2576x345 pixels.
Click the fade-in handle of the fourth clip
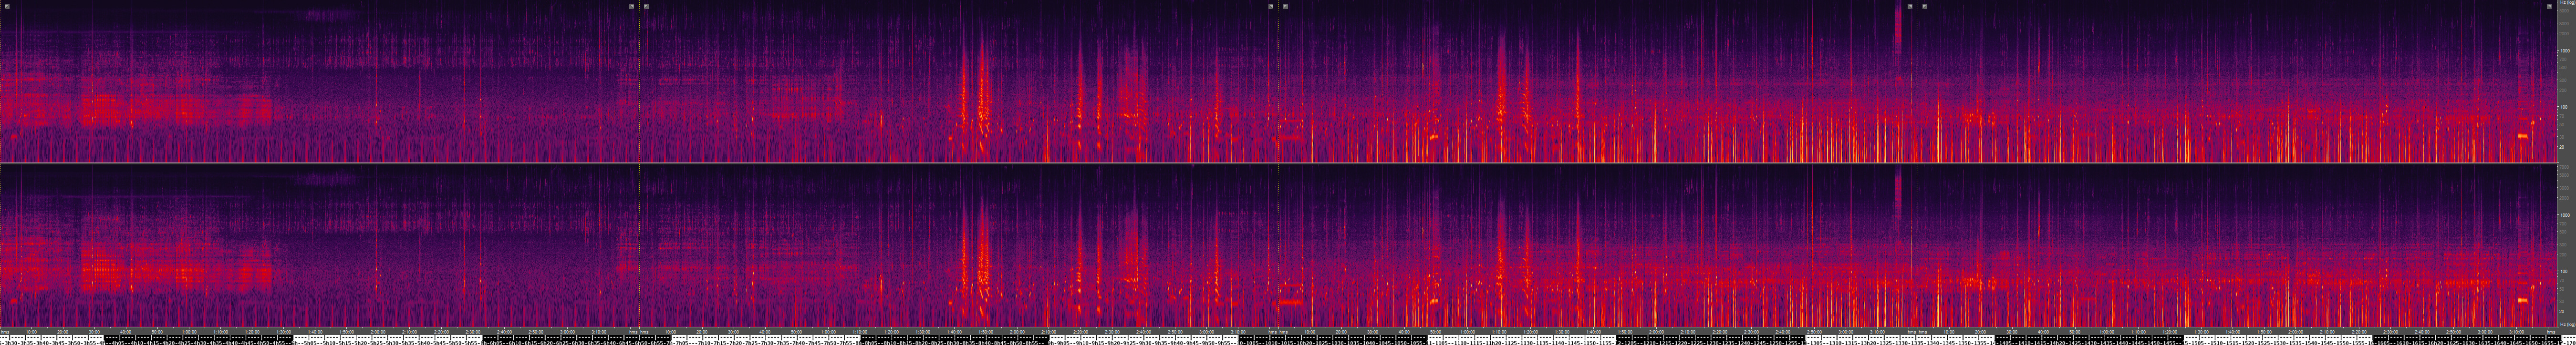coord(1924,6)
